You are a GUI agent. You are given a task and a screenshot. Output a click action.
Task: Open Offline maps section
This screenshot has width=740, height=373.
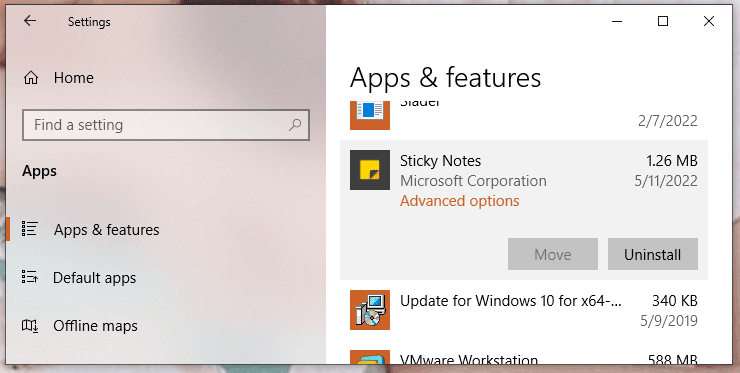tap(166, 326)
